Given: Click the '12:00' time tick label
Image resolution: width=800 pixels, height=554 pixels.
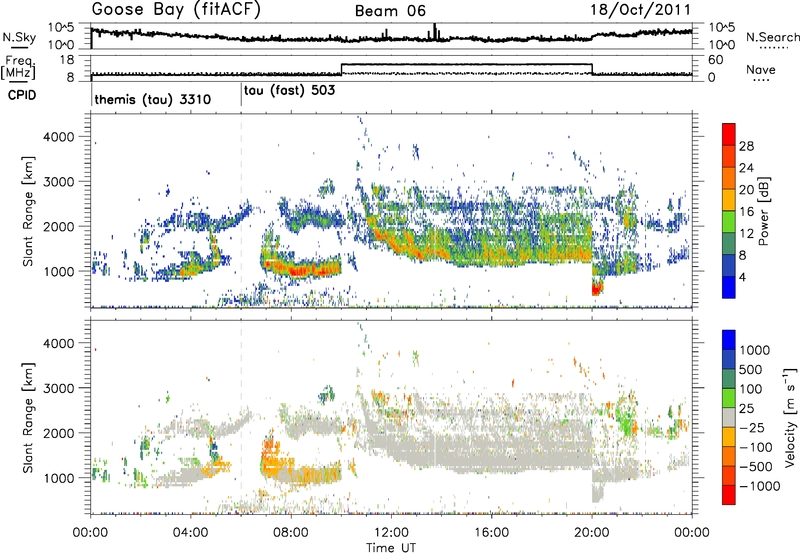Looking at the screenshot, I should click(391, 533).
